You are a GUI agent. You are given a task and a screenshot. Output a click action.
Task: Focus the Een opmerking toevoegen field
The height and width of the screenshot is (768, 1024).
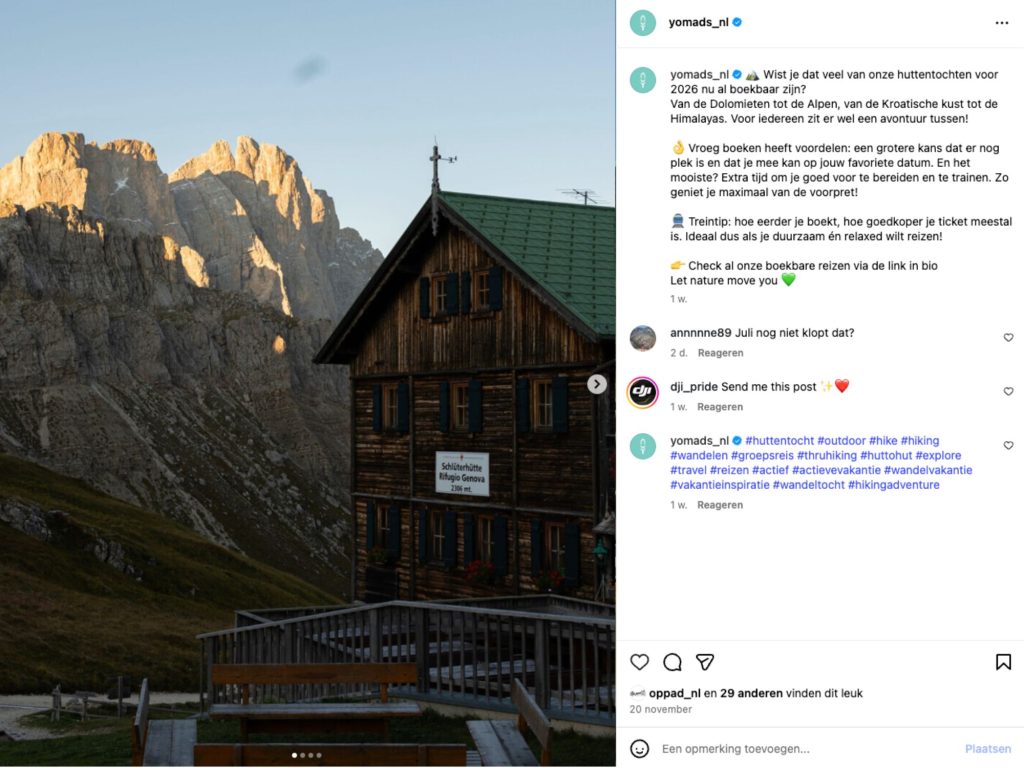point(808,749)
